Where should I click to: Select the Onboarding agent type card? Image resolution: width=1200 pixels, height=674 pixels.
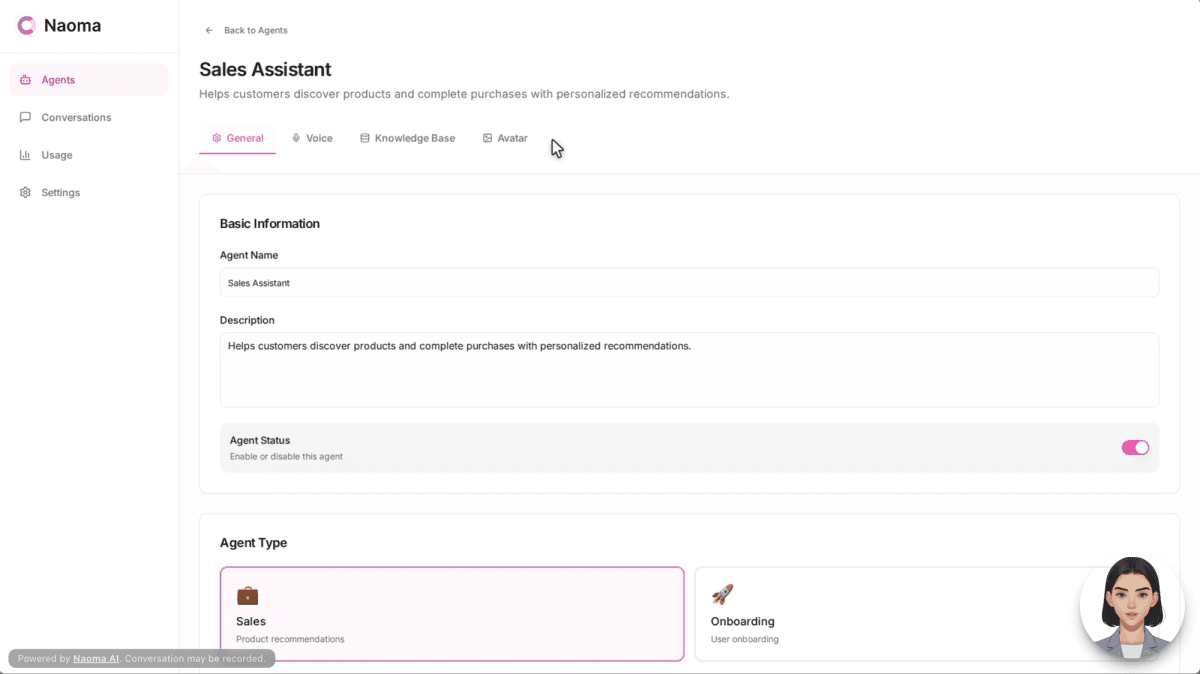click(927, 614)
